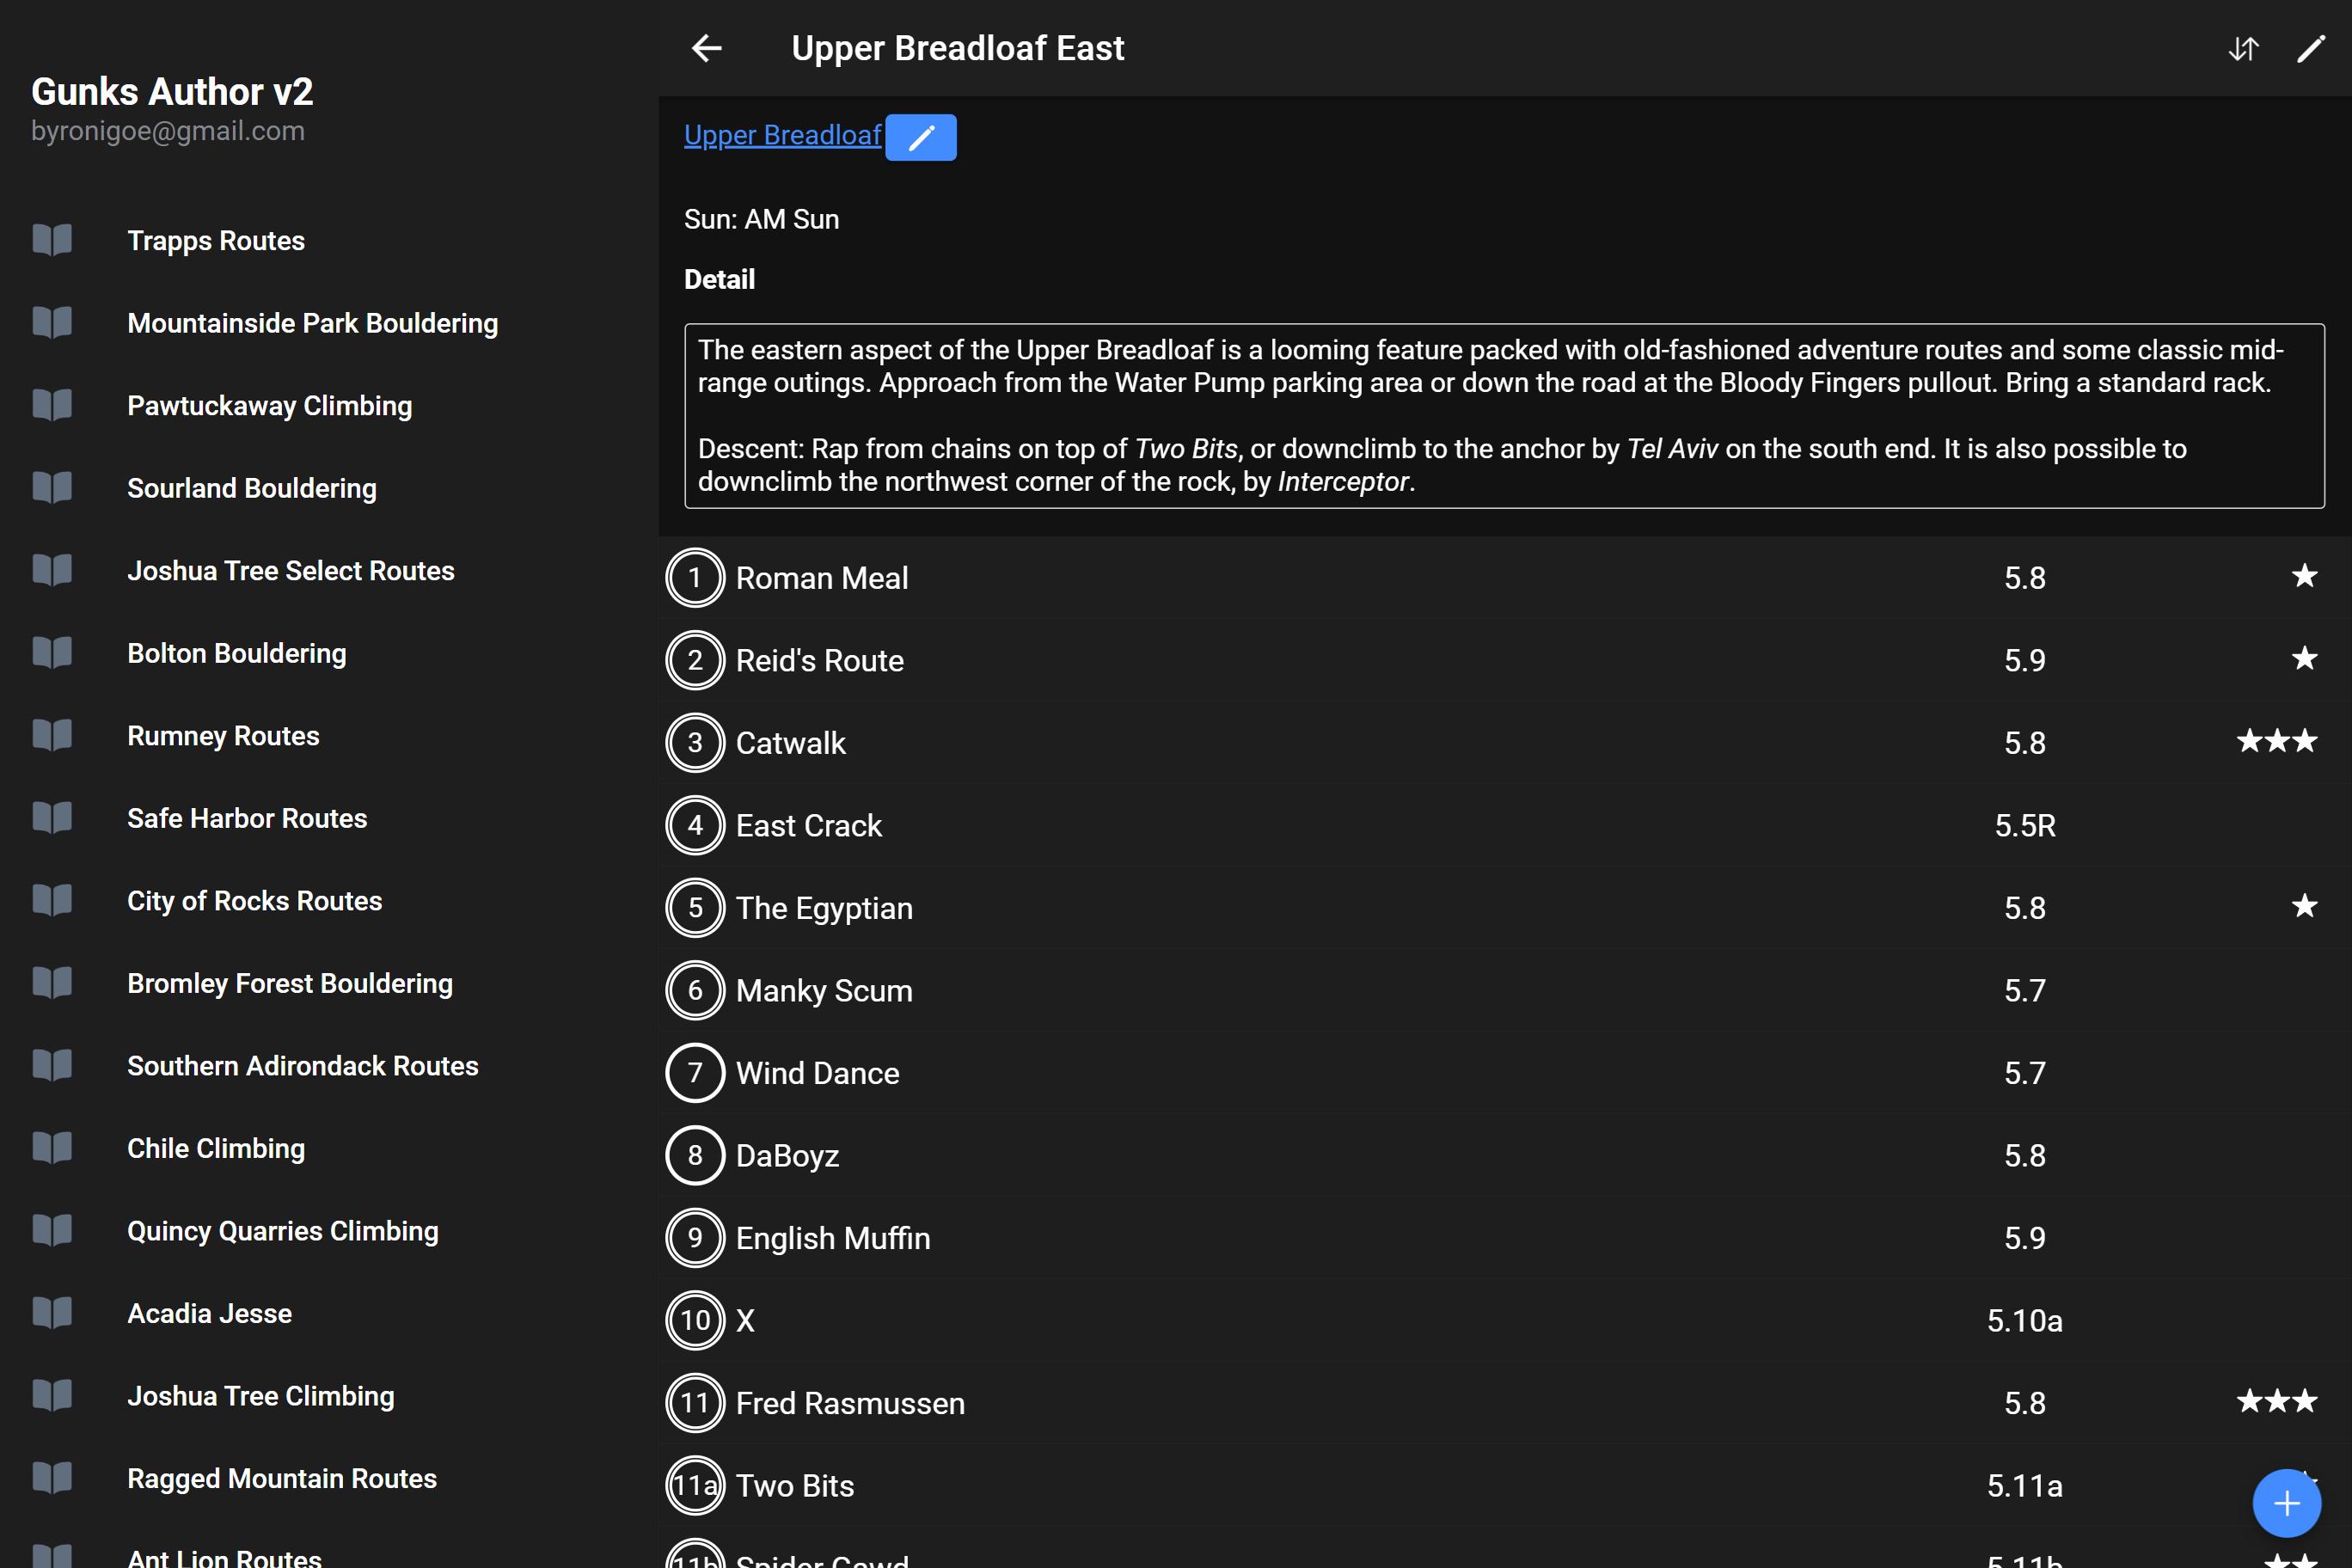Open the reorder/sort routes icon
2352x1568 pixels.
point(2244,48)
